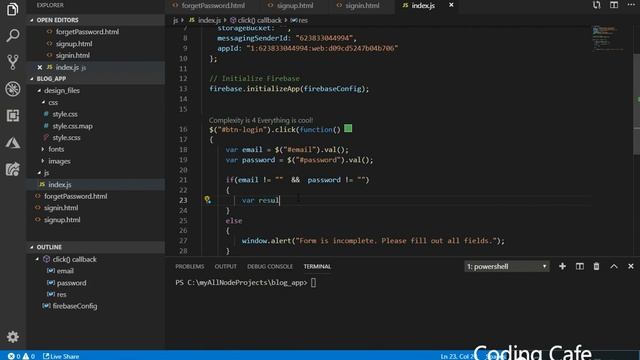Screen dimensions: 640x360
Task: Close the index.js editor tab
Action: pos(451,5)
